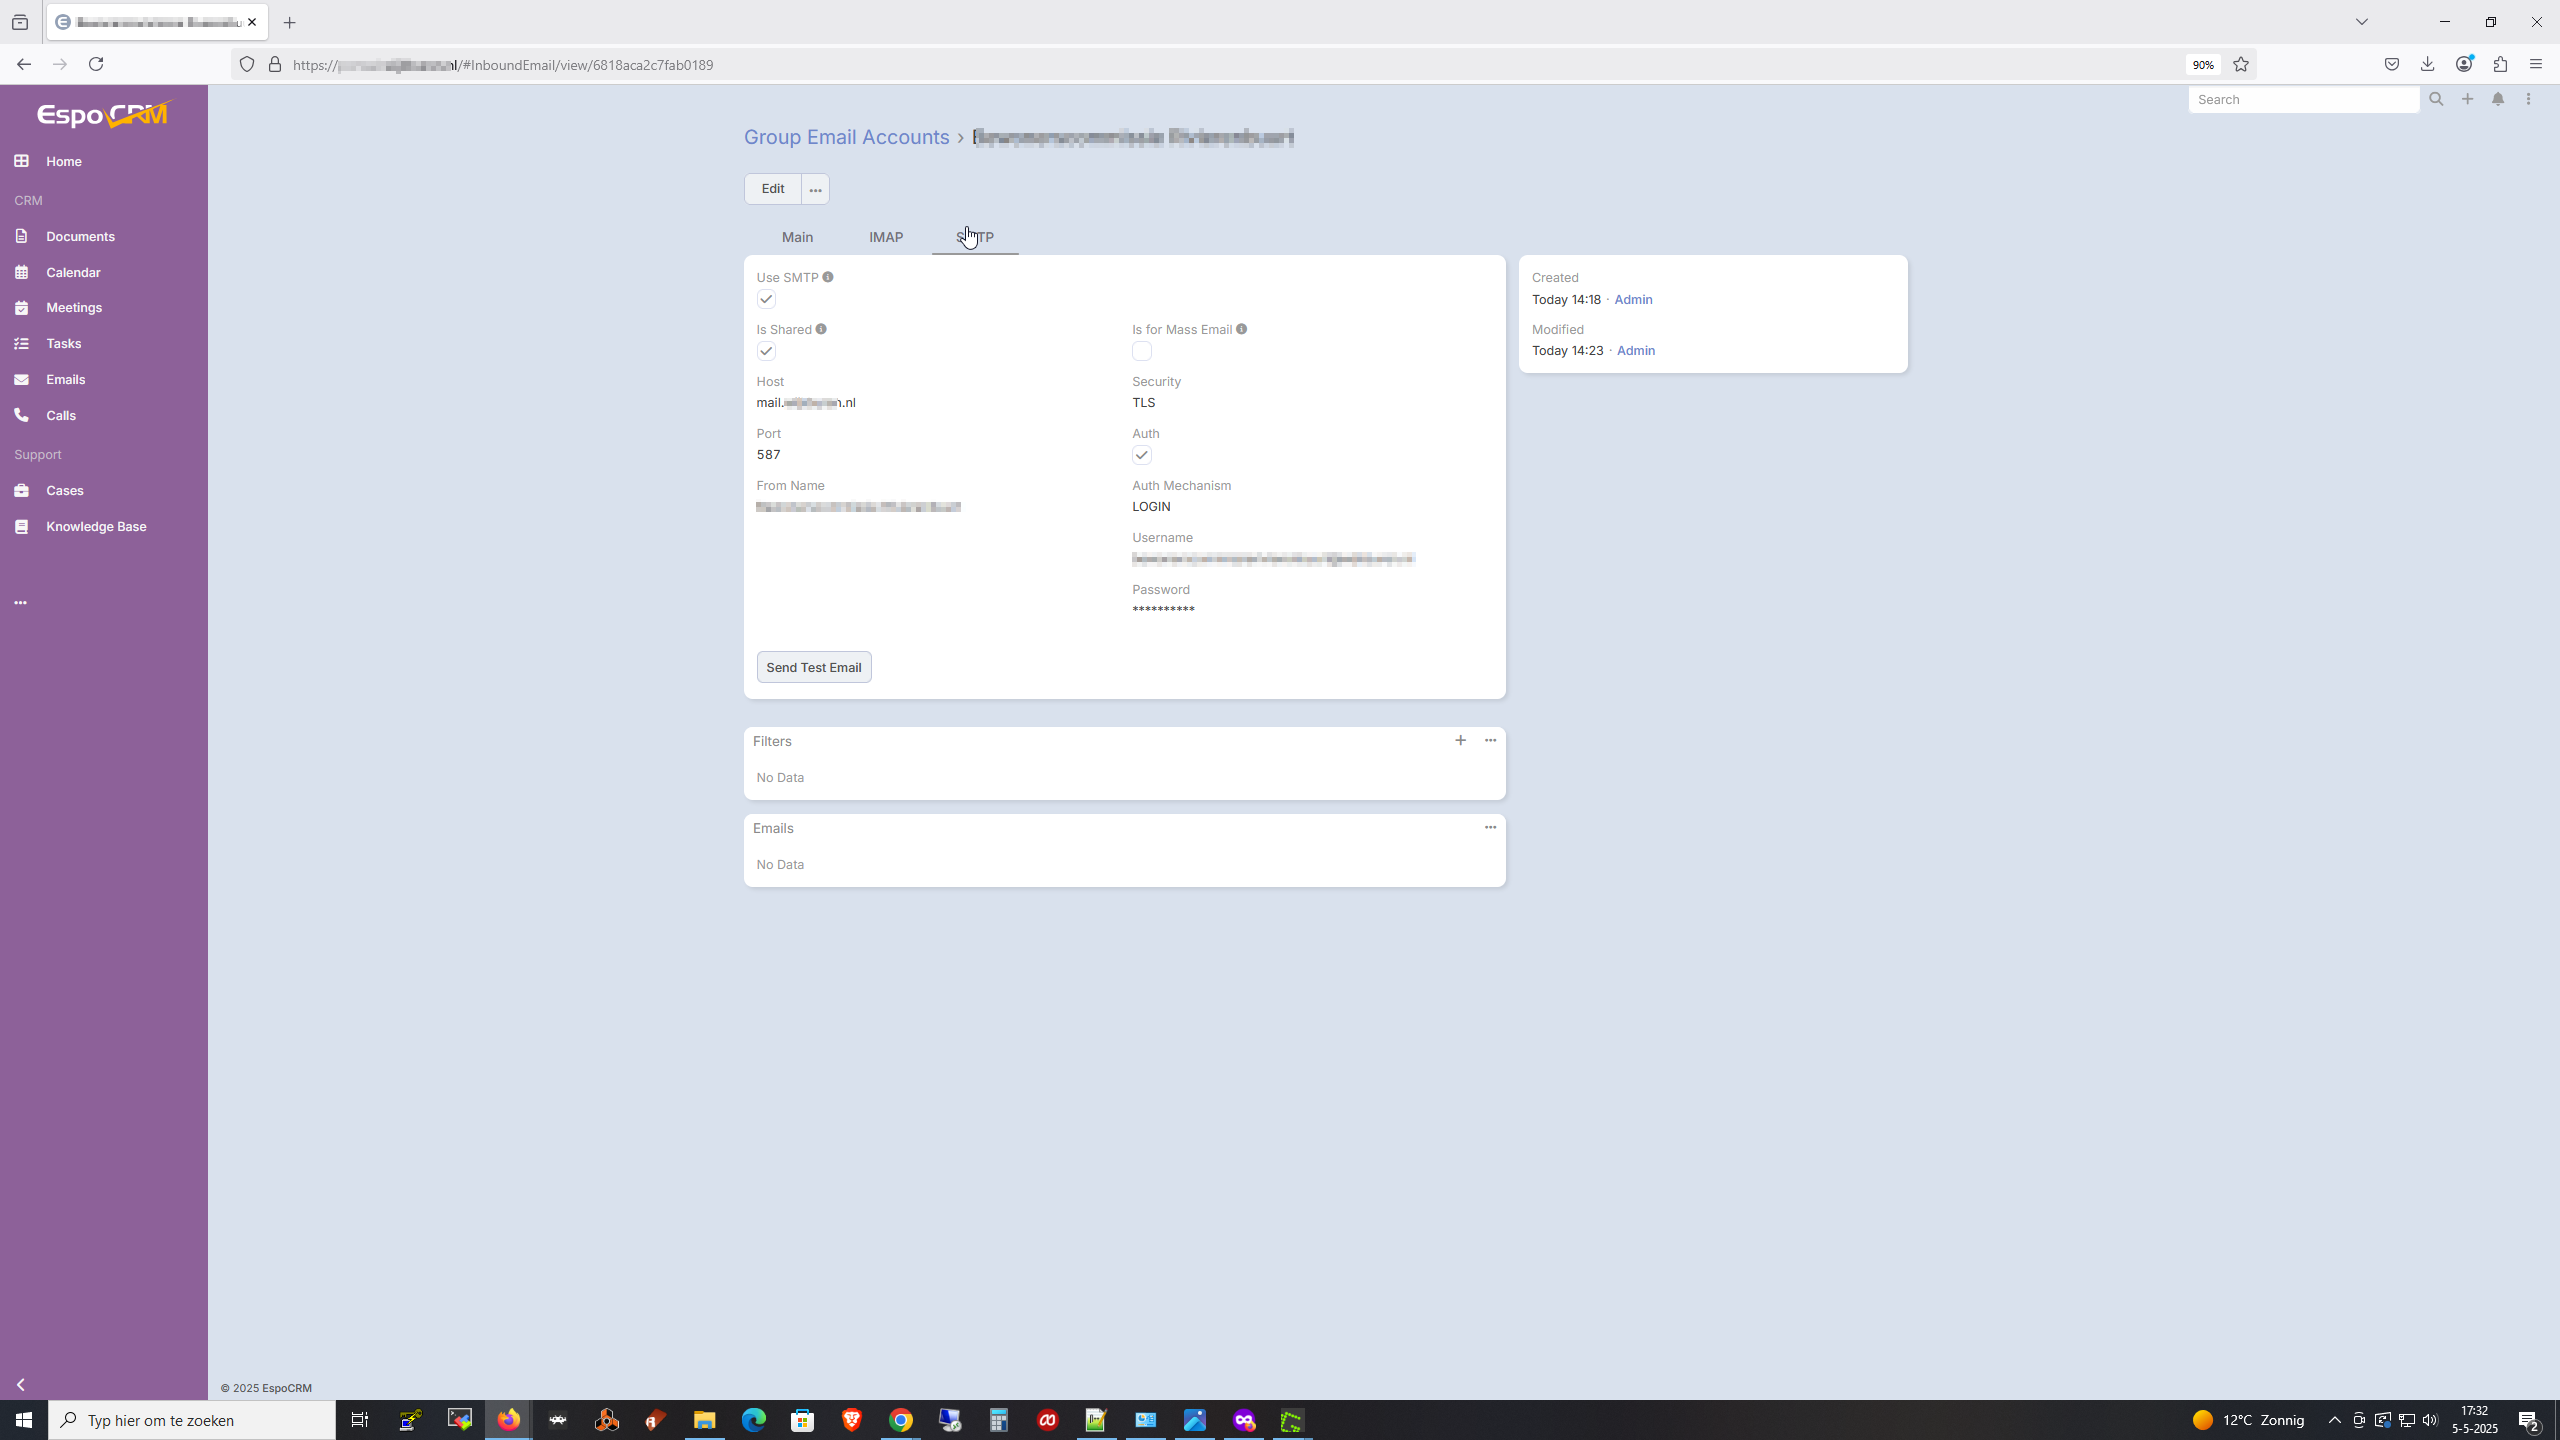Viewport: 2560px width, 1440px height.
Task: Click the masked password value
Action: coord(1163,610)
